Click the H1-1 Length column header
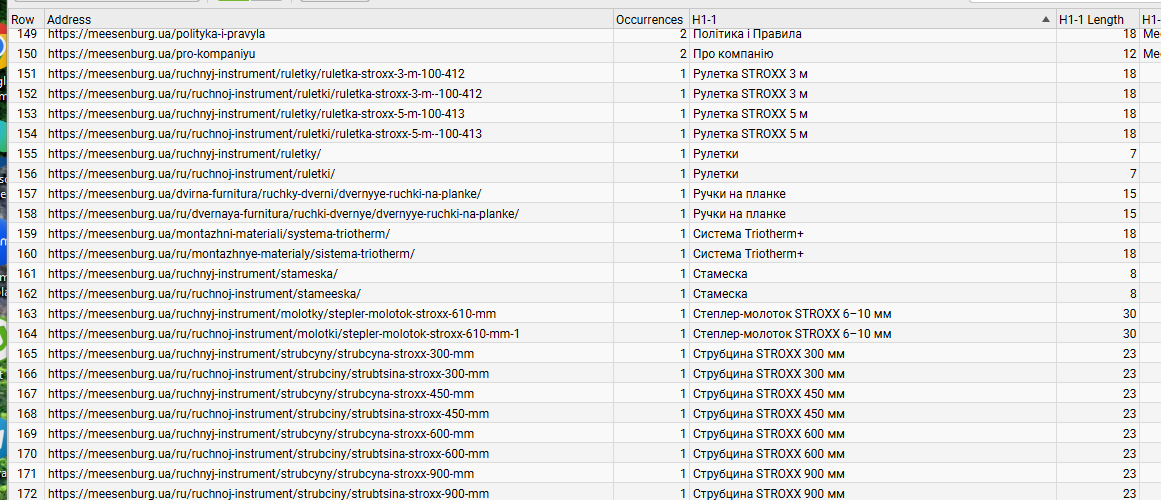The image size is (1161, 500). (1092, 19)
